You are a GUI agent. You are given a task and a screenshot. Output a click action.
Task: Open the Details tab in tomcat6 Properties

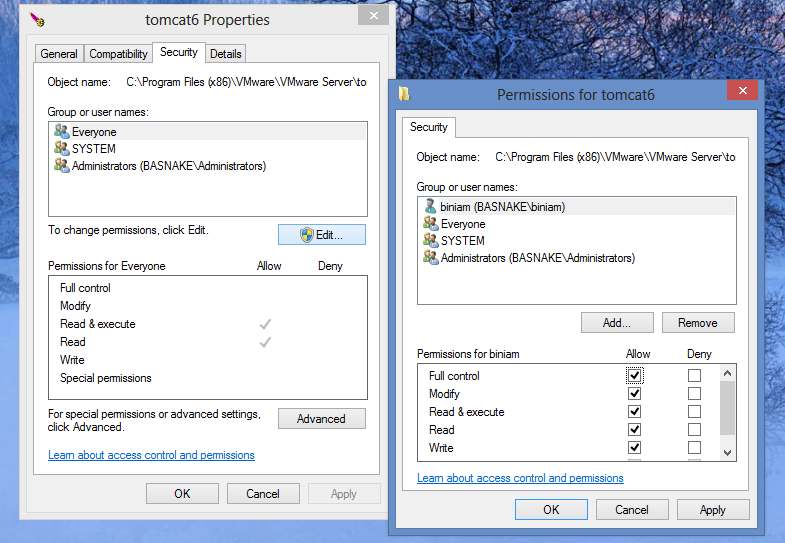[225, 54]
